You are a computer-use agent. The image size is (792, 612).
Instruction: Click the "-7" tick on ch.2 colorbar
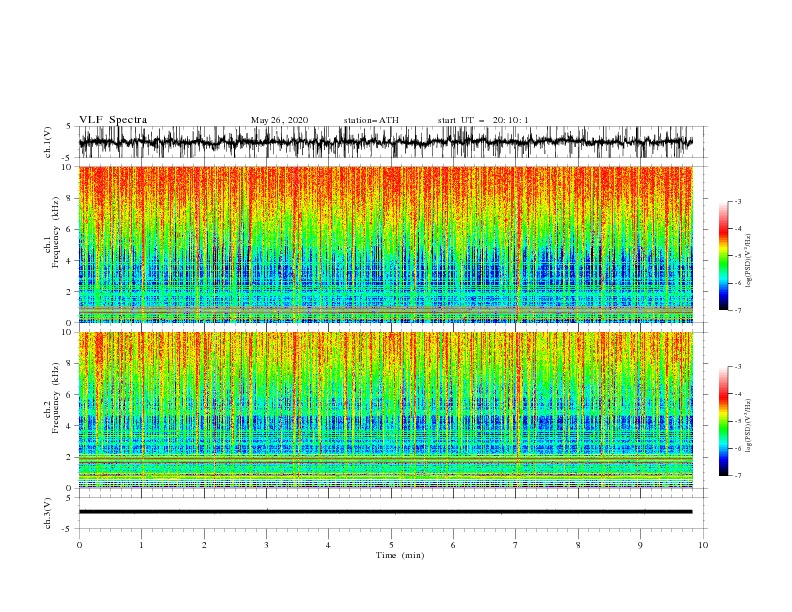(738, 475)
